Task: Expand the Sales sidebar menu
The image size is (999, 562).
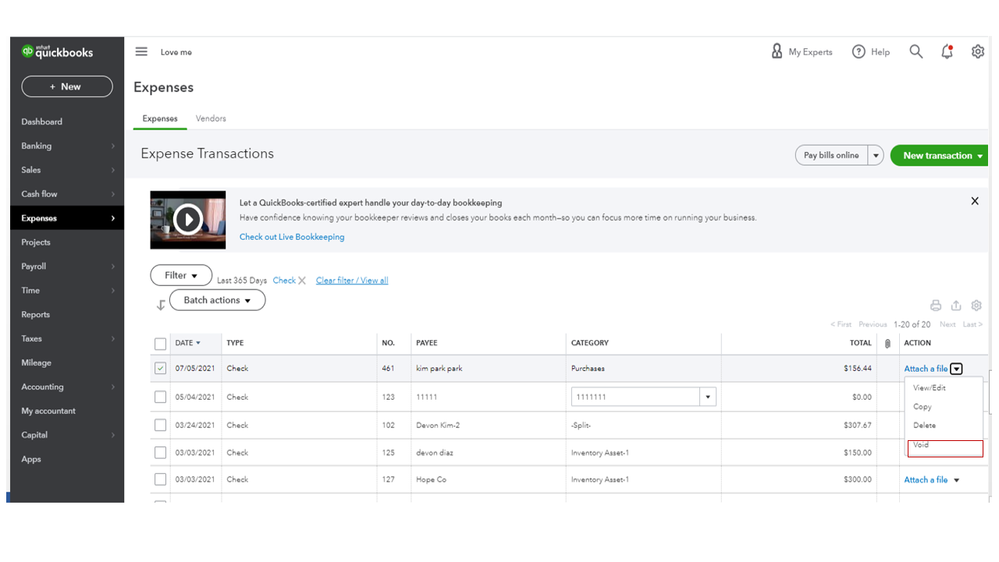Action: coord(67,170)
